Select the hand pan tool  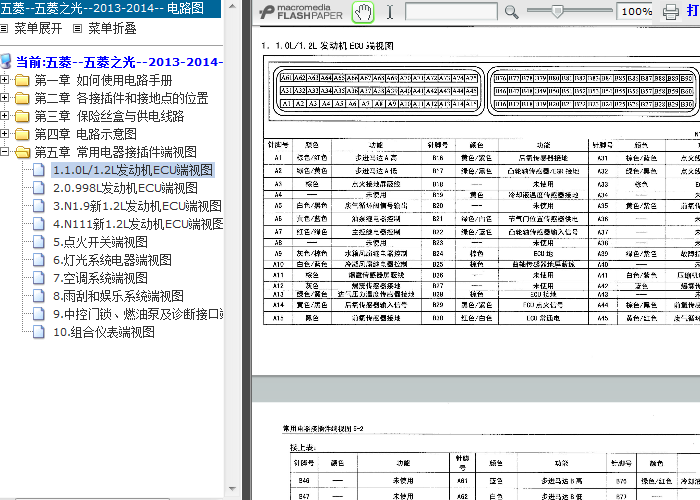click(x=362, y=12)
